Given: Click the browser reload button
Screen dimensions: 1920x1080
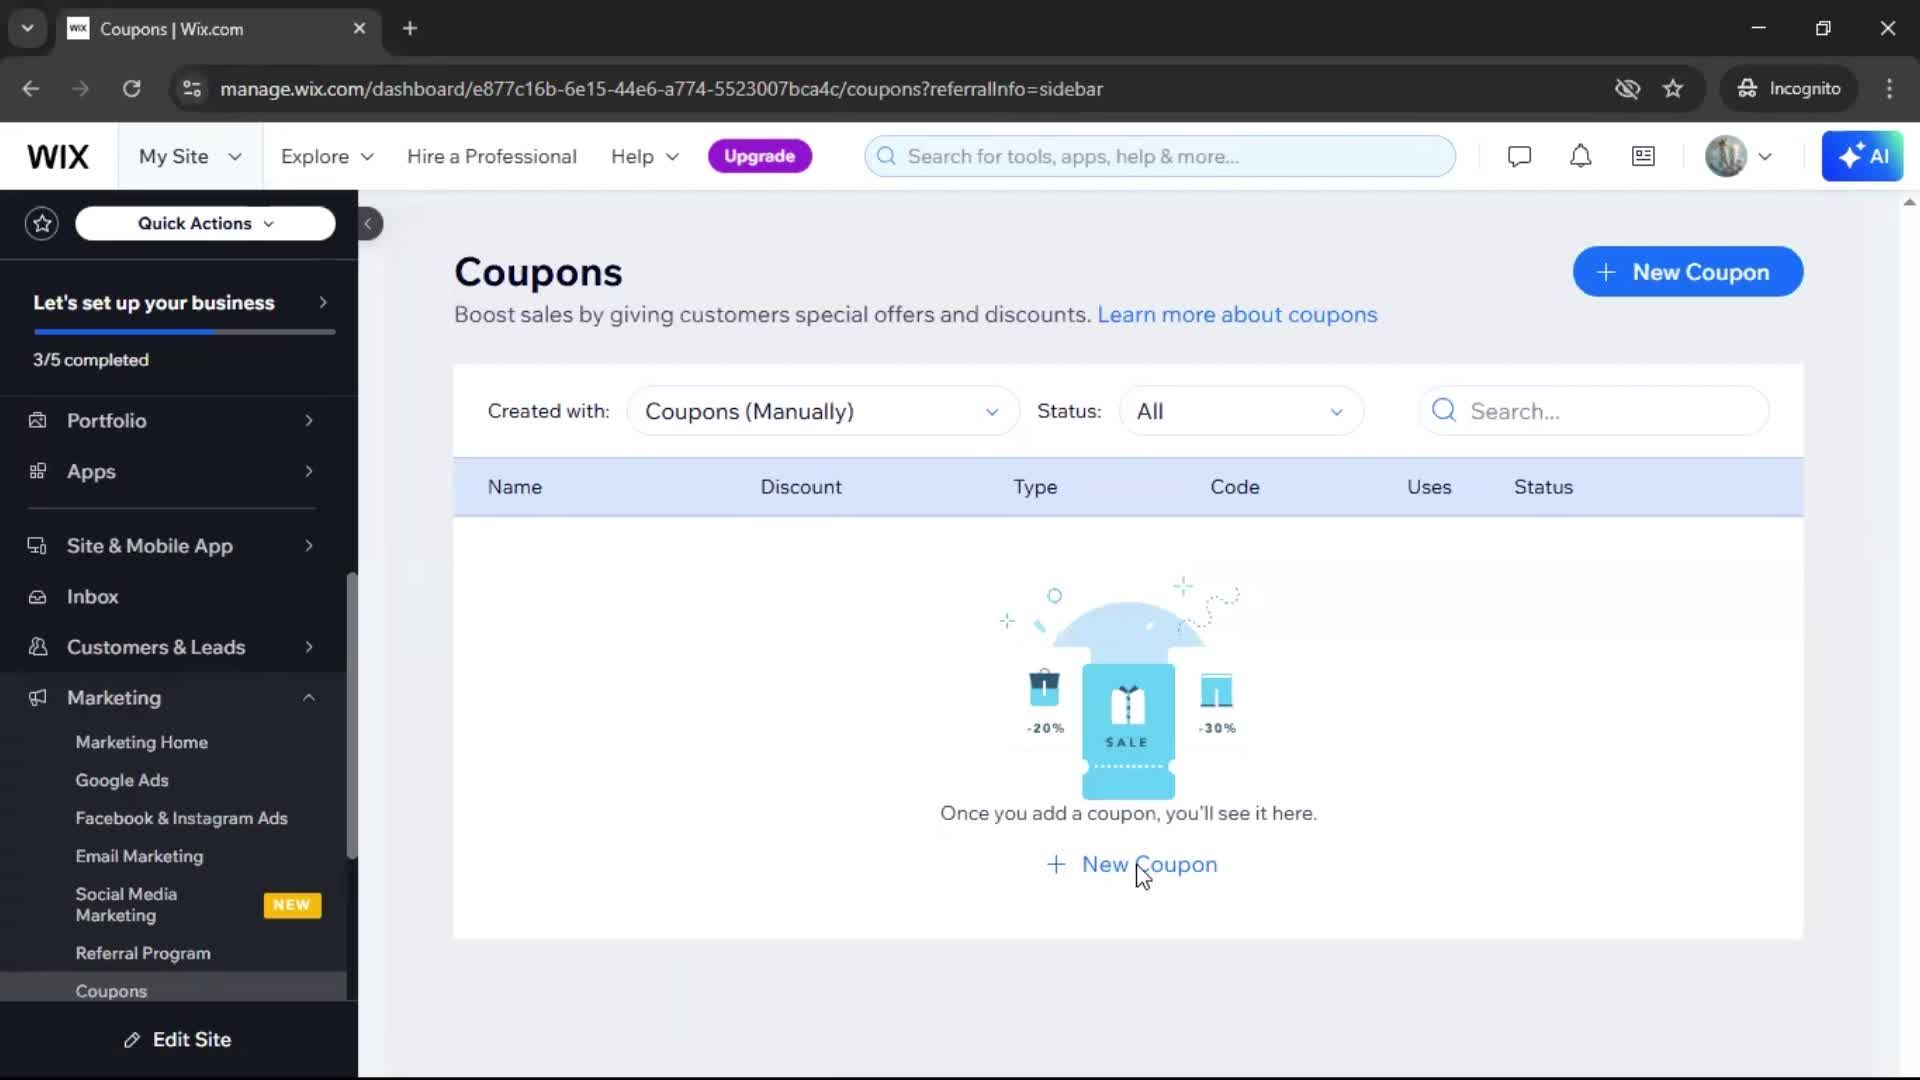Looking at the screenshot, I should coord(131,89).
